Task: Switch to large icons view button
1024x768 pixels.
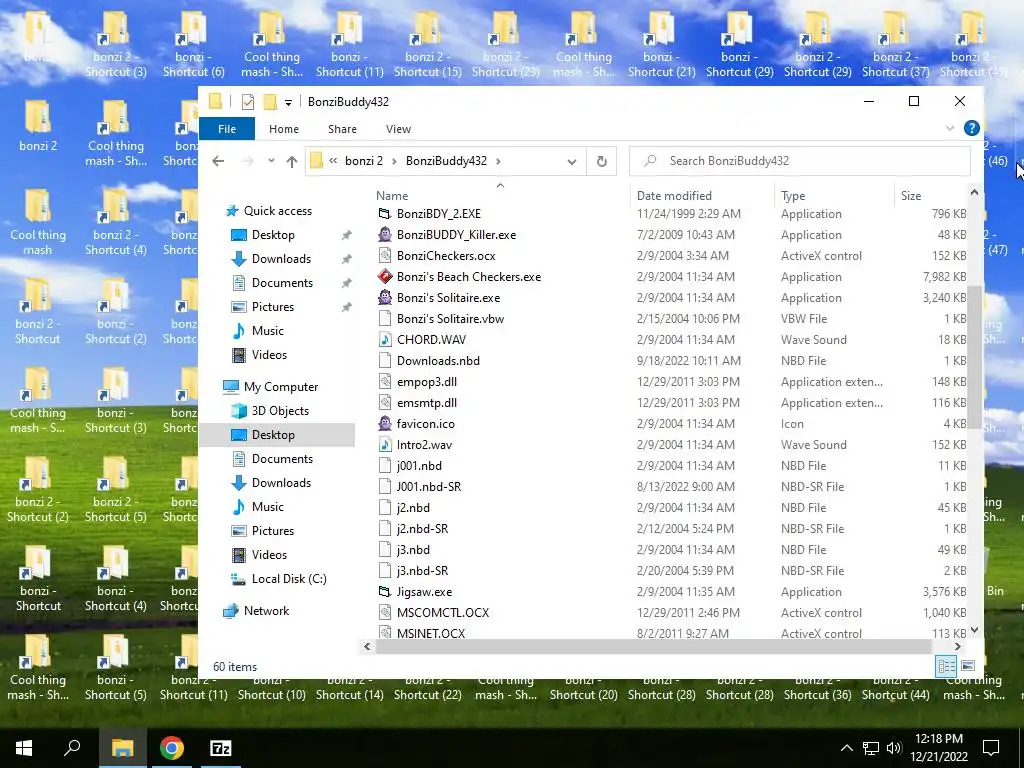Action: click(x=968, y=666)
